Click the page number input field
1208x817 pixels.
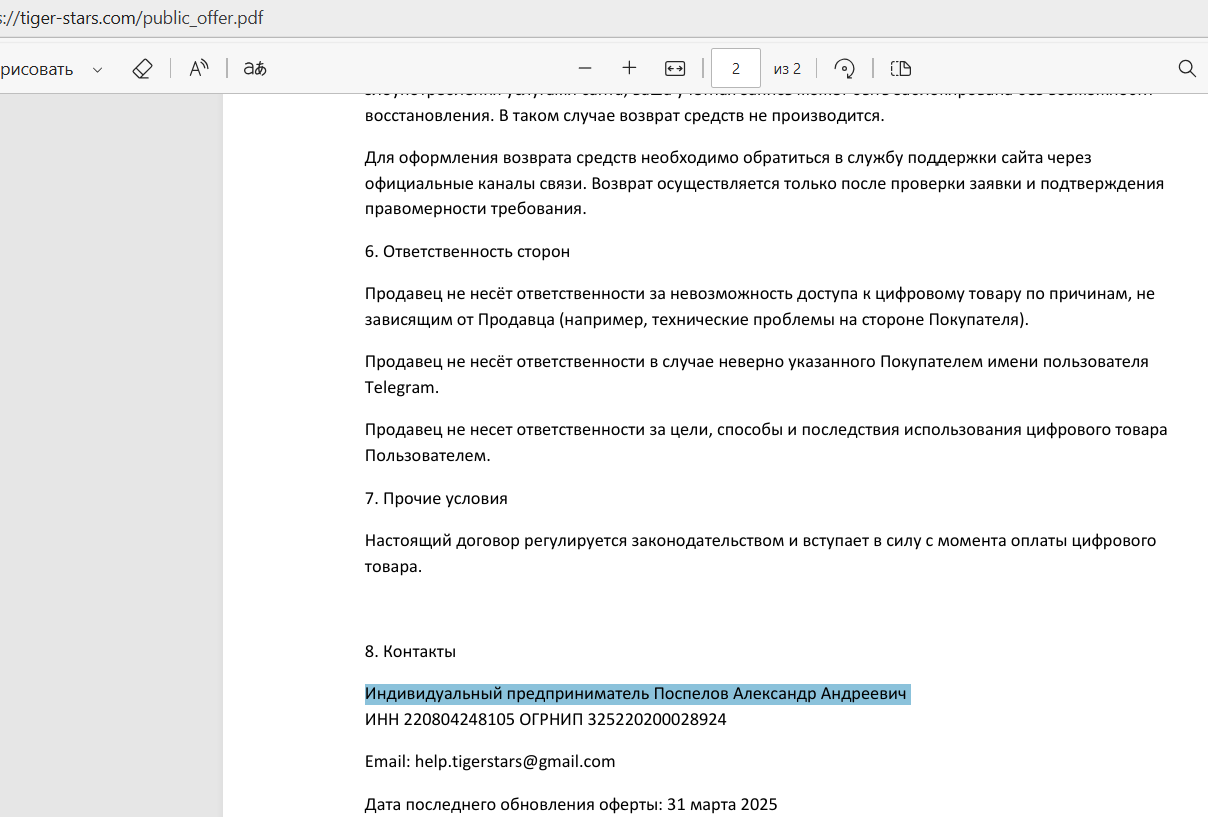pyautogui.click(x=735, y=68)
